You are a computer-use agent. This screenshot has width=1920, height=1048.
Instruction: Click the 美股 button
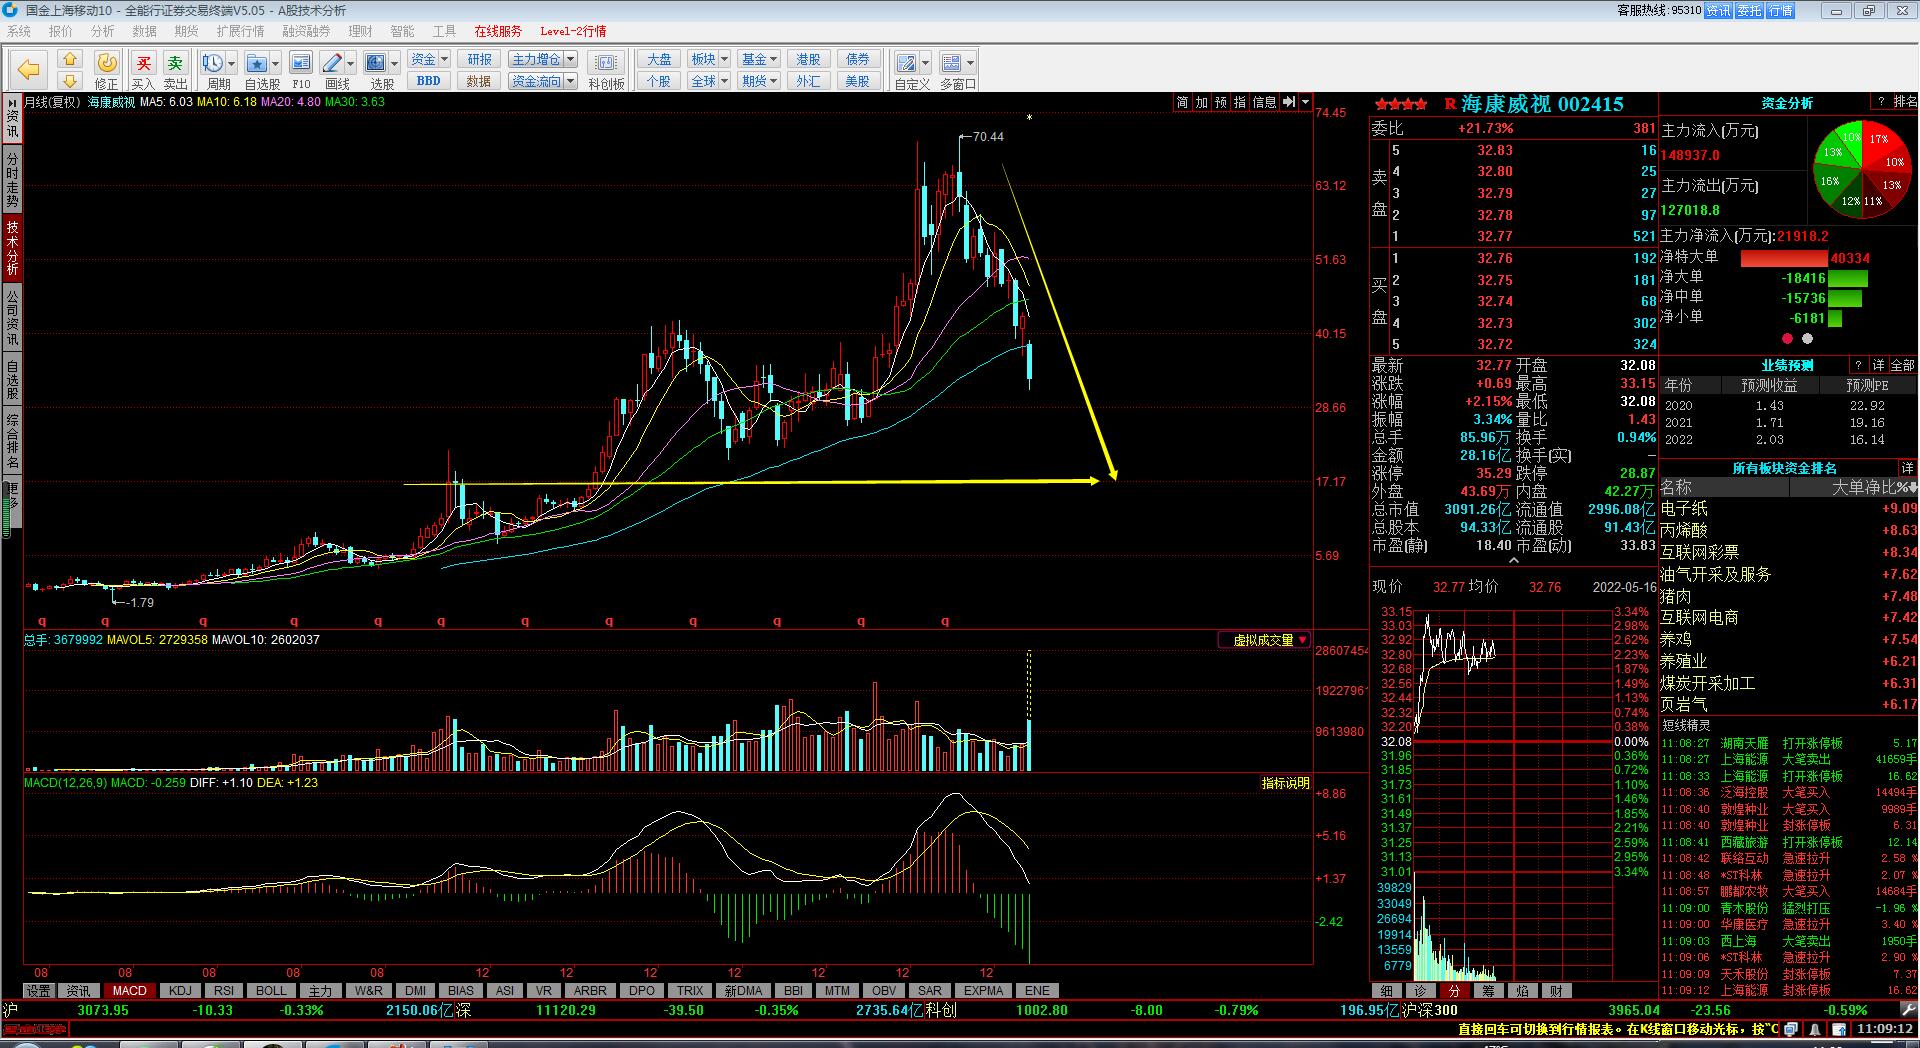[x=857, y=81]
